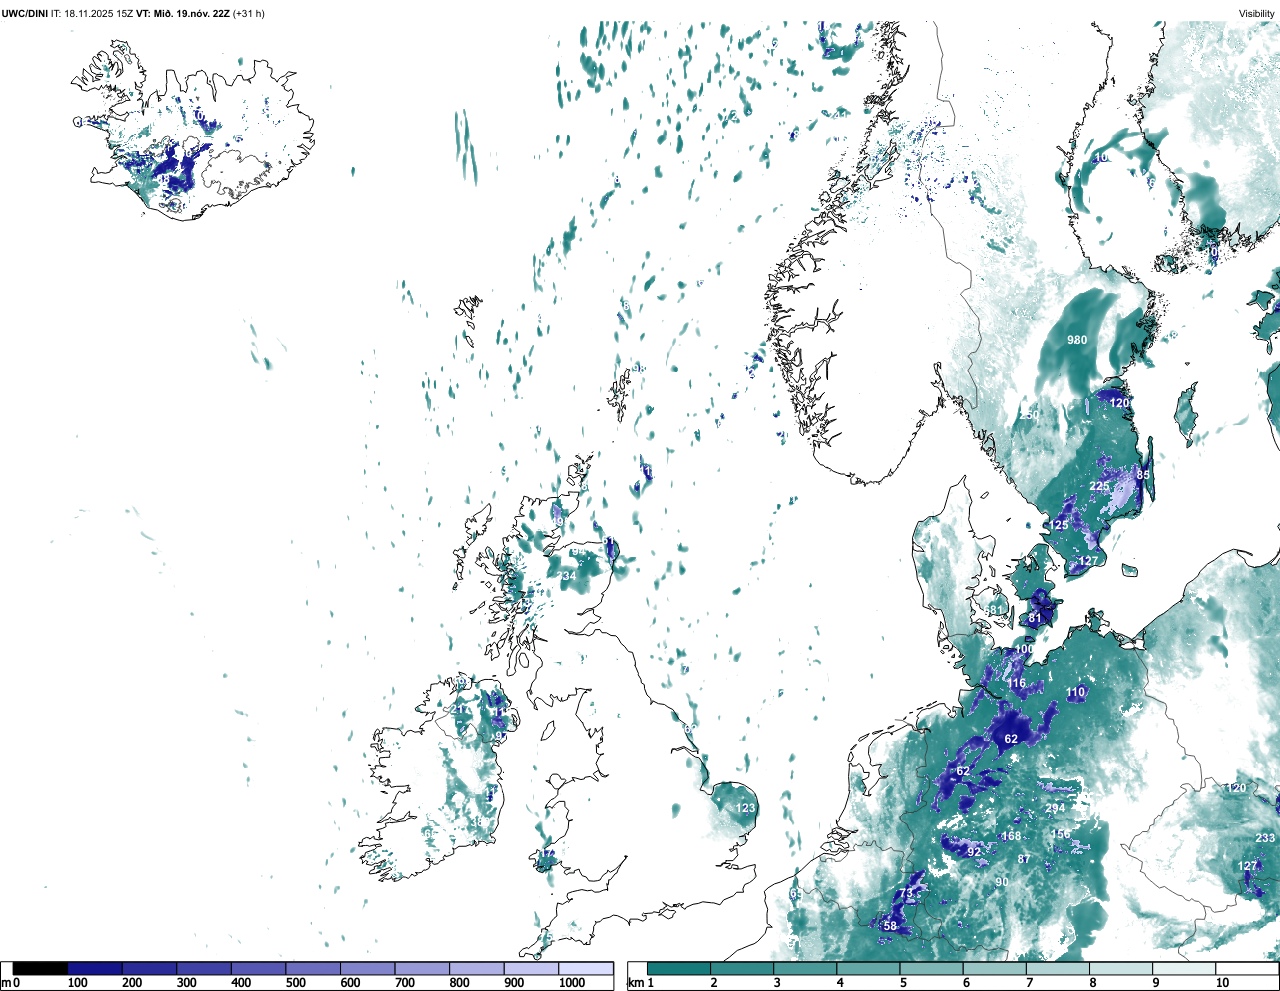Click the 3–4 km legend swatch
Screen dimensions: 1280x991
click(x=805, y=968)
